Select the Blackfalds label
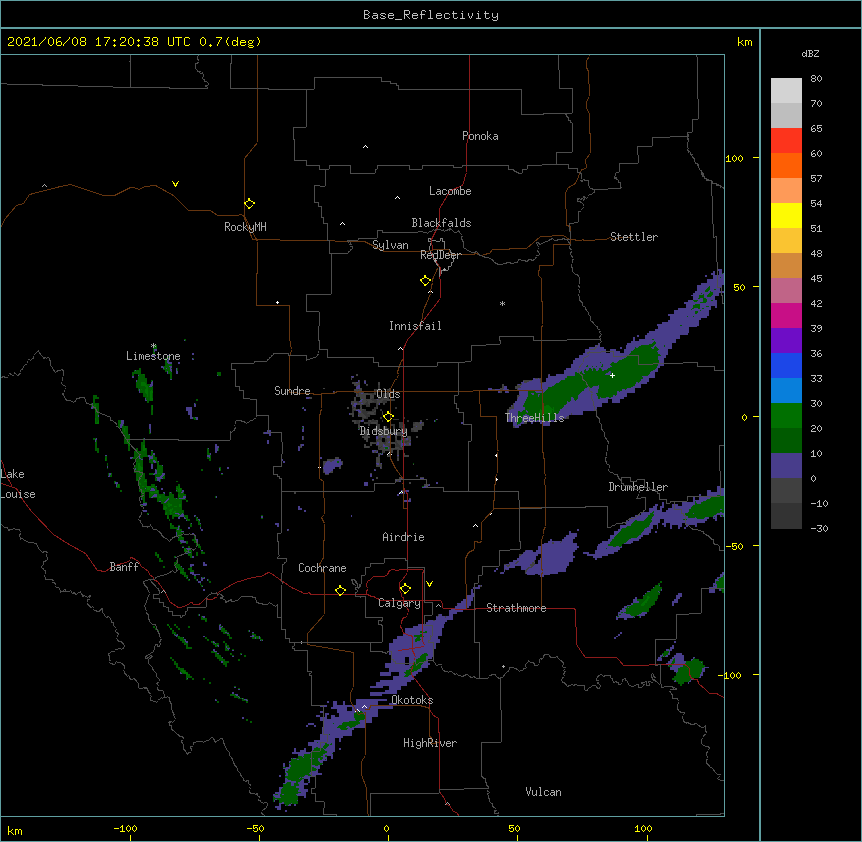The height and width of the screenshot is (842, 862). coord(441,223)
